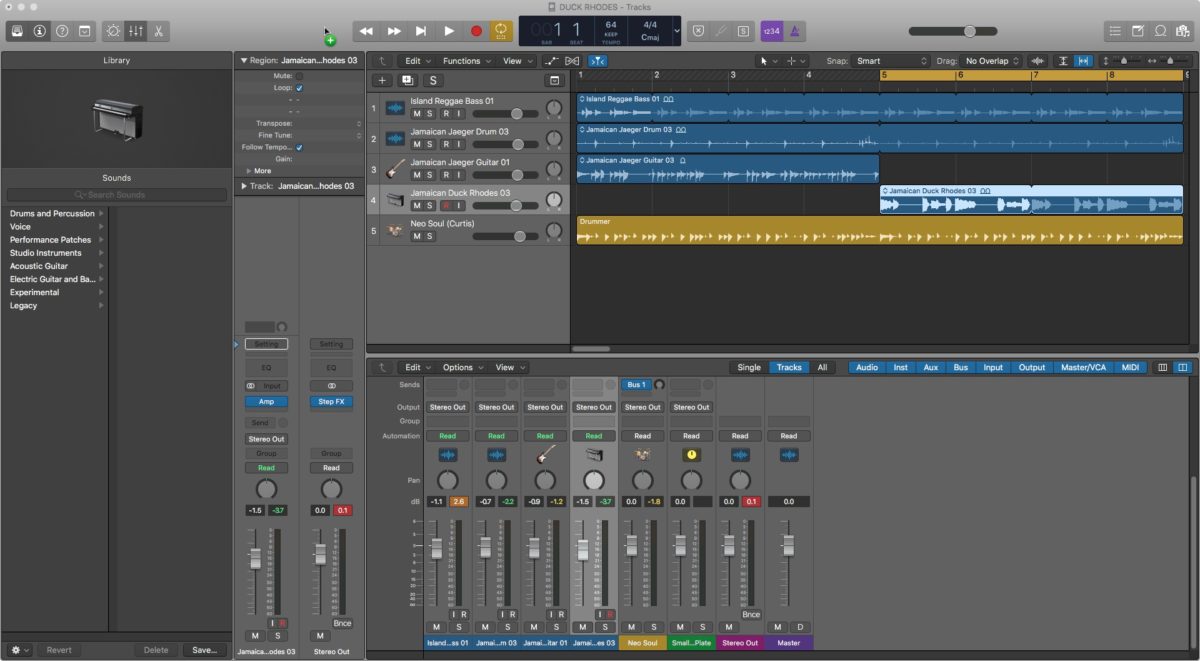Toggle the purple Metronome button

click(x=795, y=31)
